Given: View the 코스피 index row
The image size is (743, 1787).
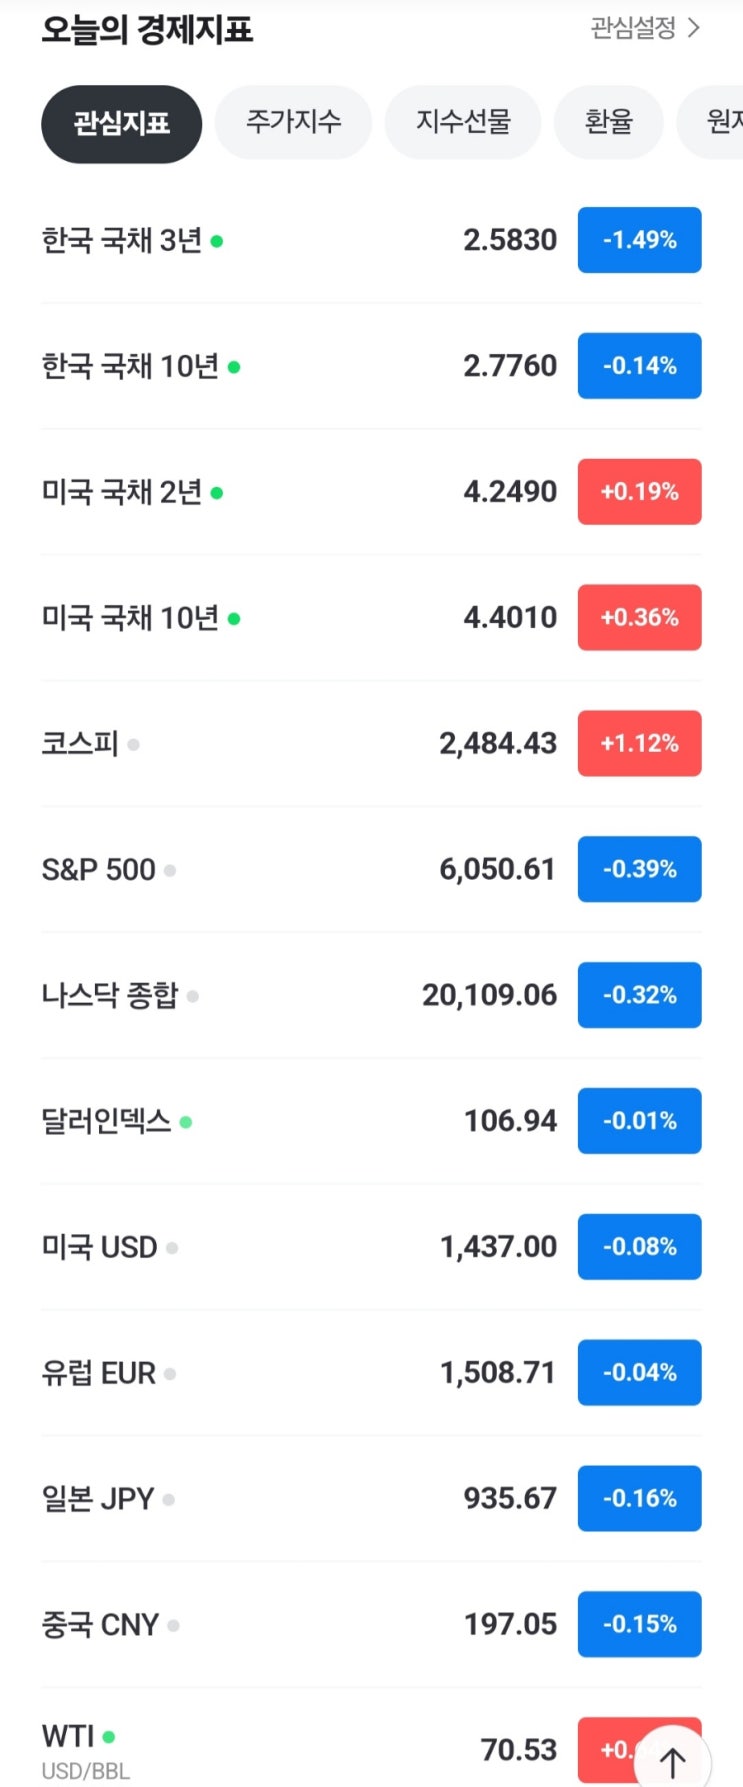Looking at the screenshot, I should coord(300,744).
